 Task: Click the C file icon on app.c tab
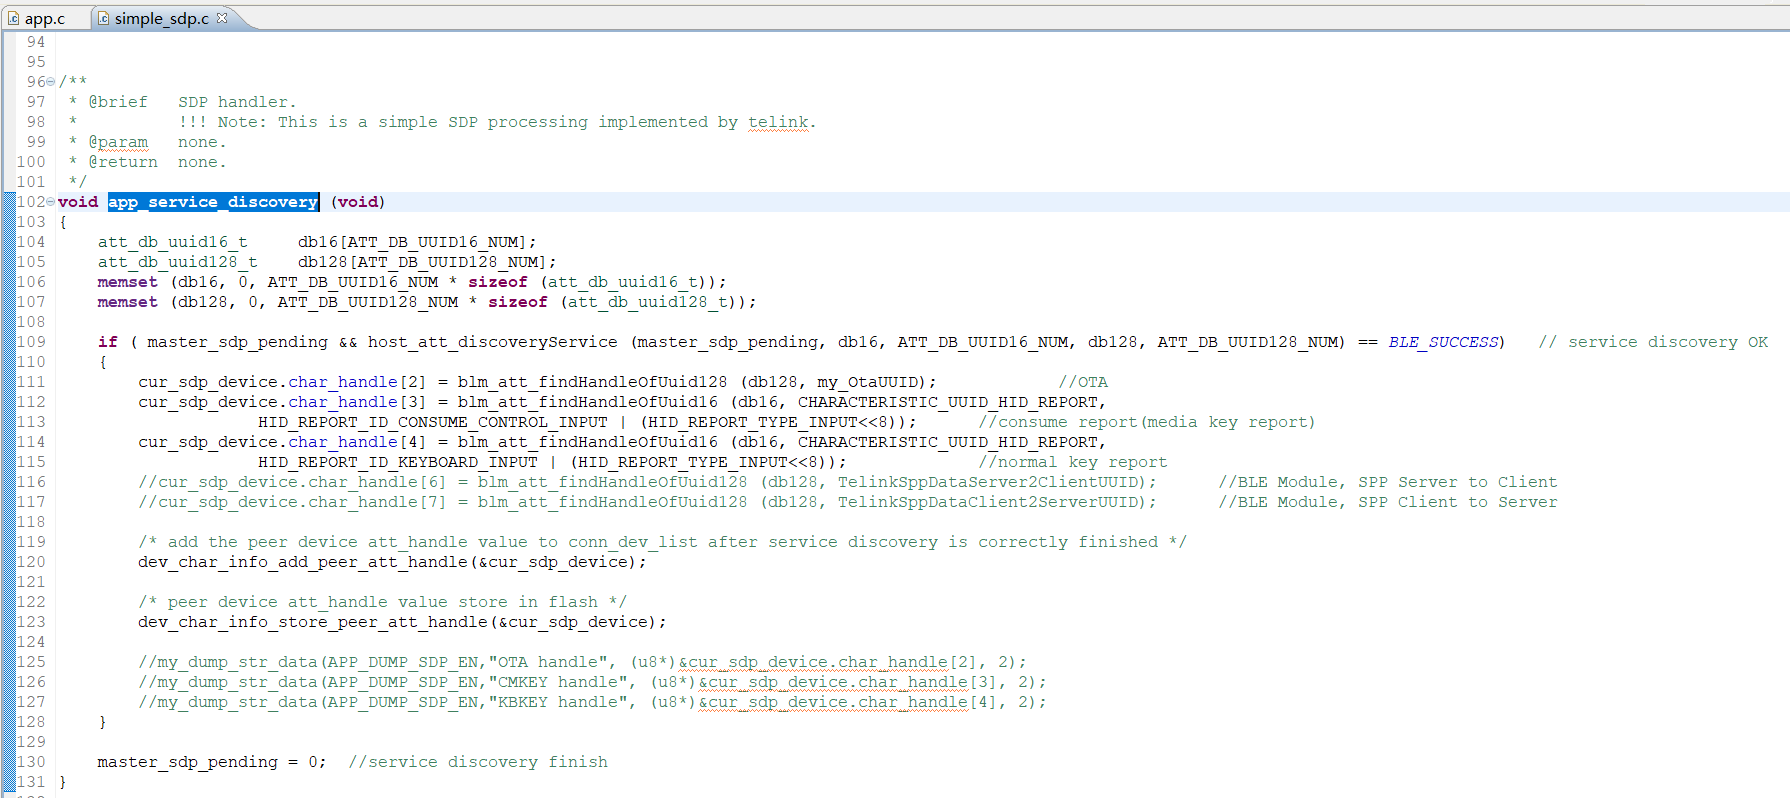(x=14, y=19)
